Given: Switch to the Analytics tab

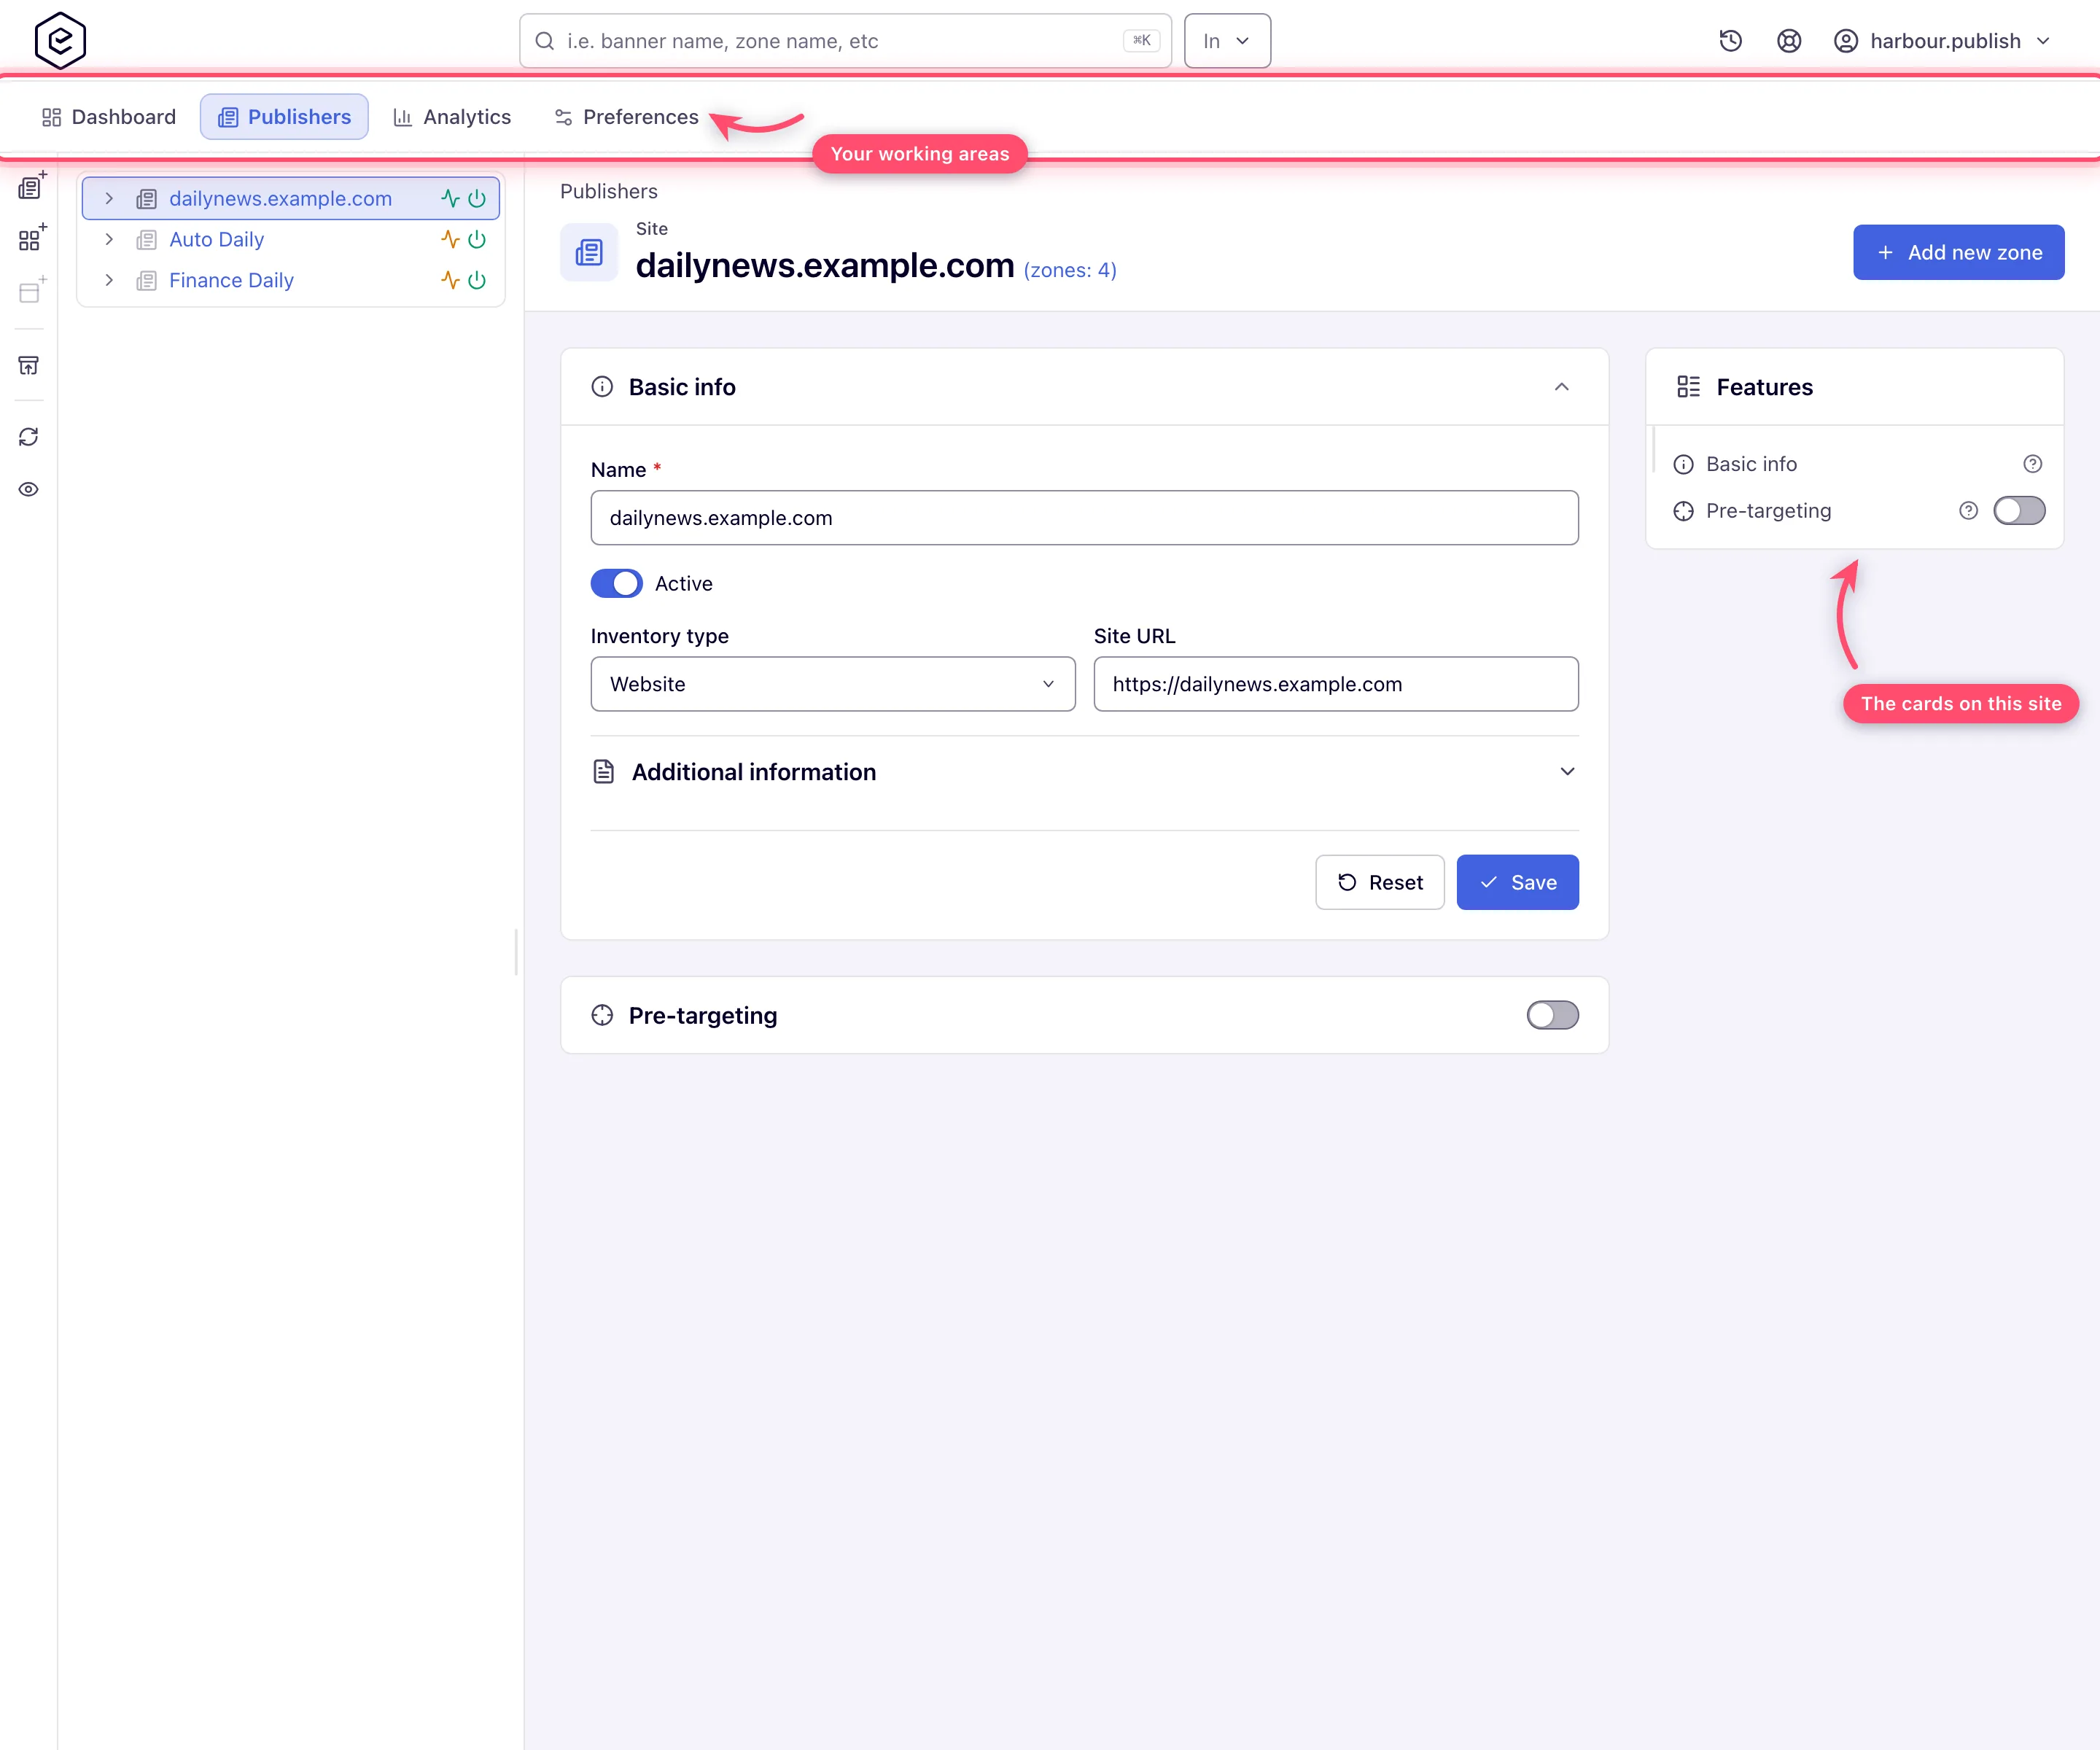Looking at the screenshot, I should [452, 117].
